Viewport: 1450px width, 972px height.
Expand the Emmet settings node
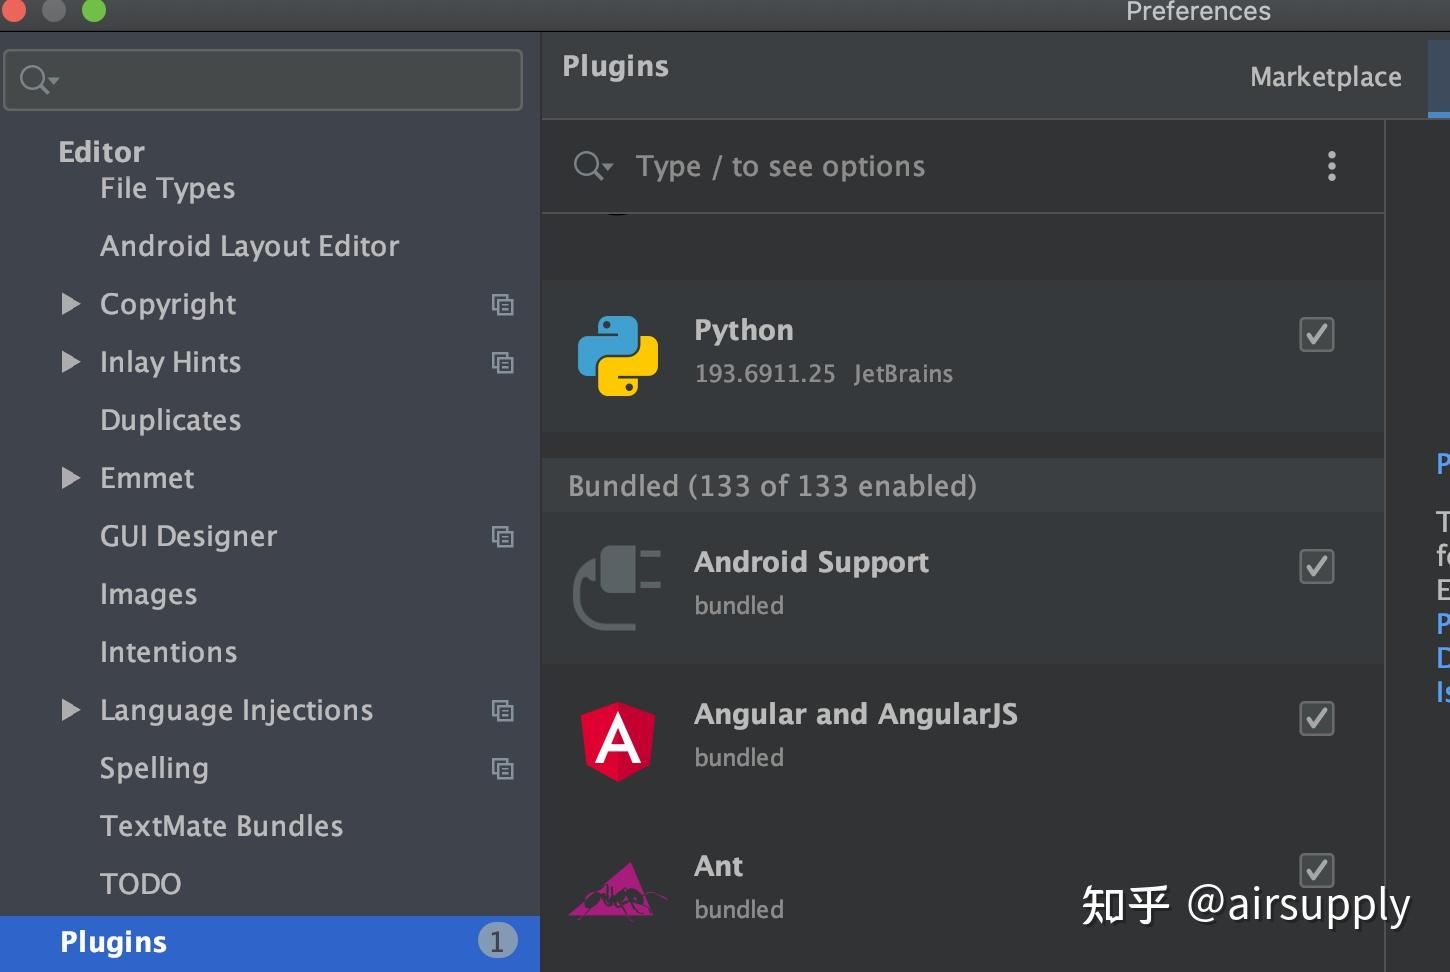point(70,478)
